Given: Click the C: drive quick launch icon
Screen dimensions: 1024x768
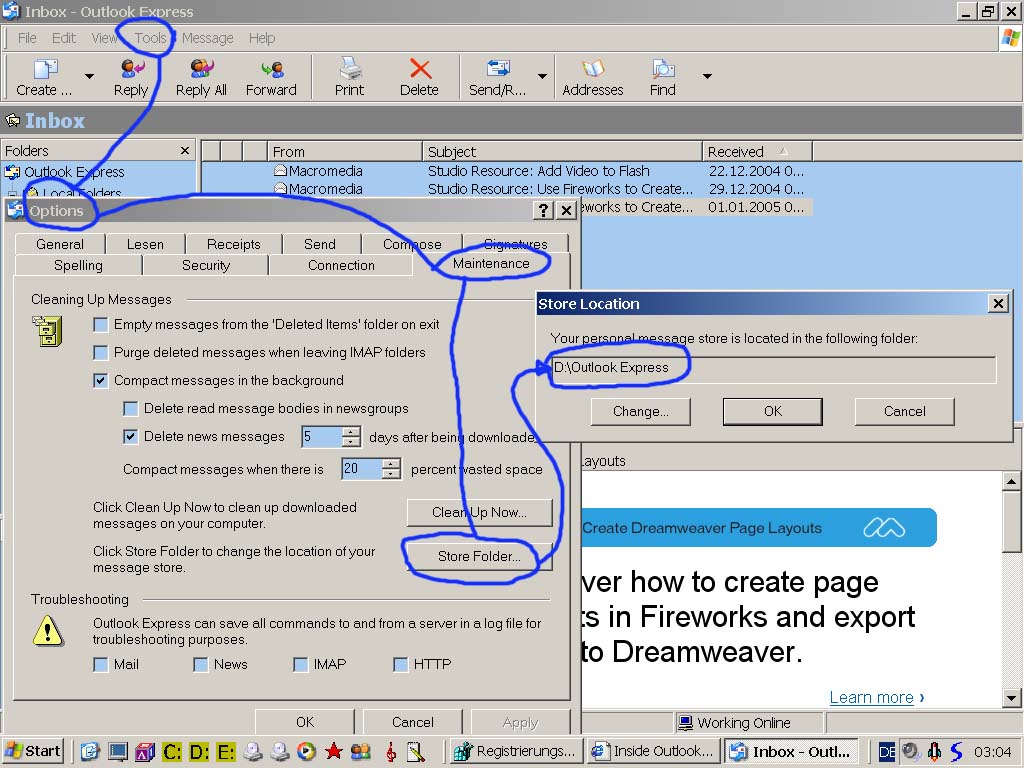Looking at the screenshot, I should tap(172, 752).
